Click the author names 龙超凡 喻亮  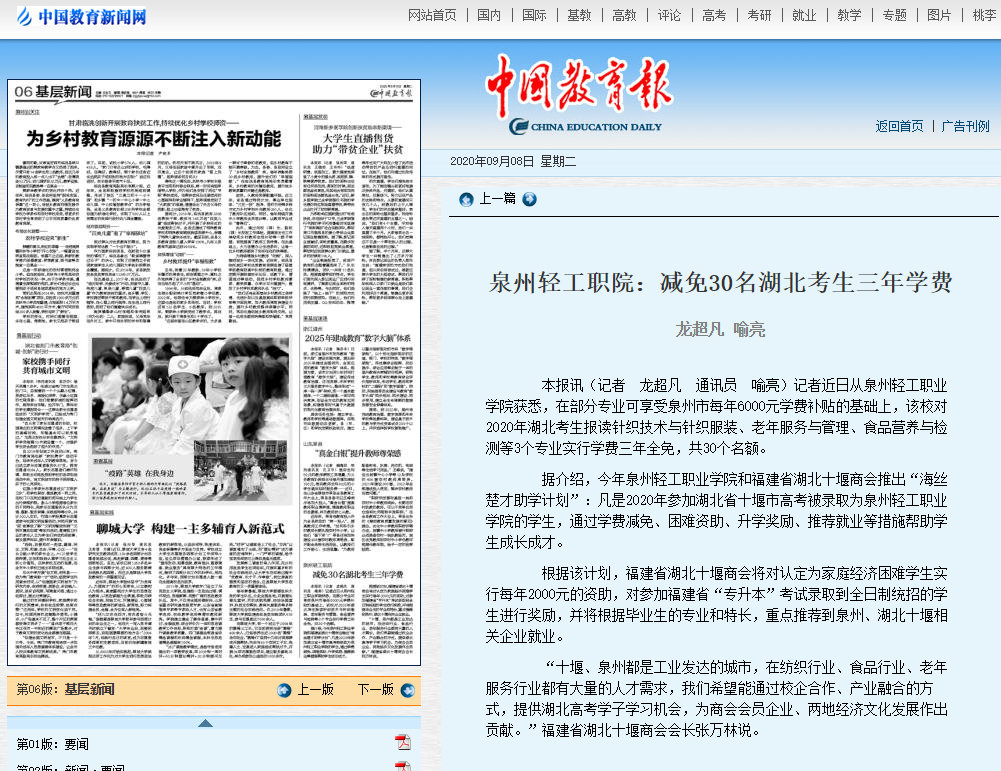720,329
